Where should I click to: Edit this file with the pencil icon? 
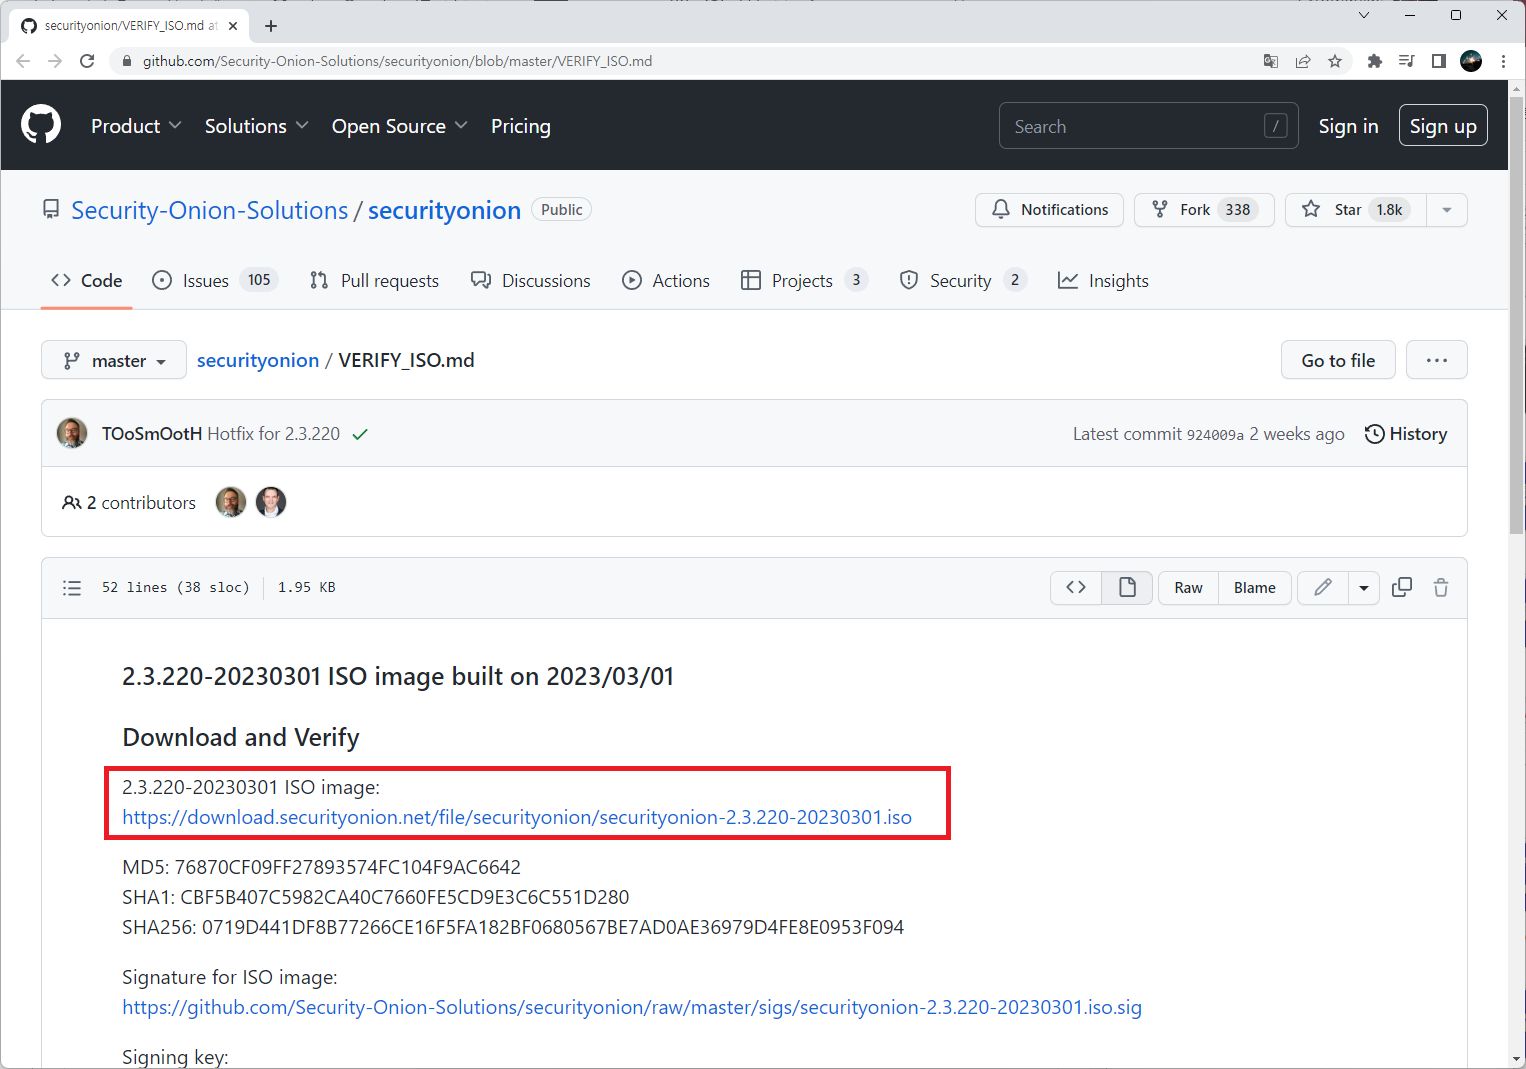1323,588
